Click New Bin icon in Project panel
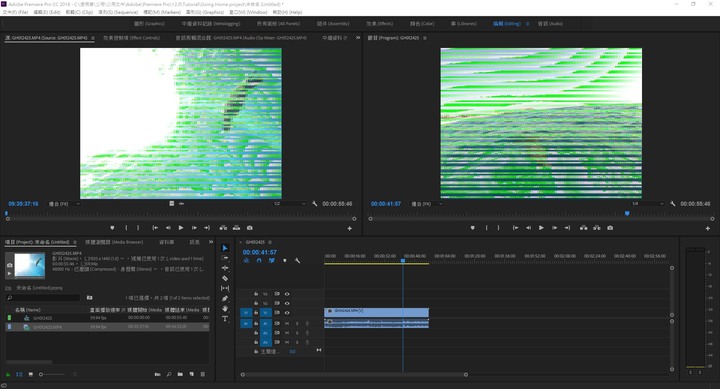Viewport: 720px width, 389px height. (180, 374)
